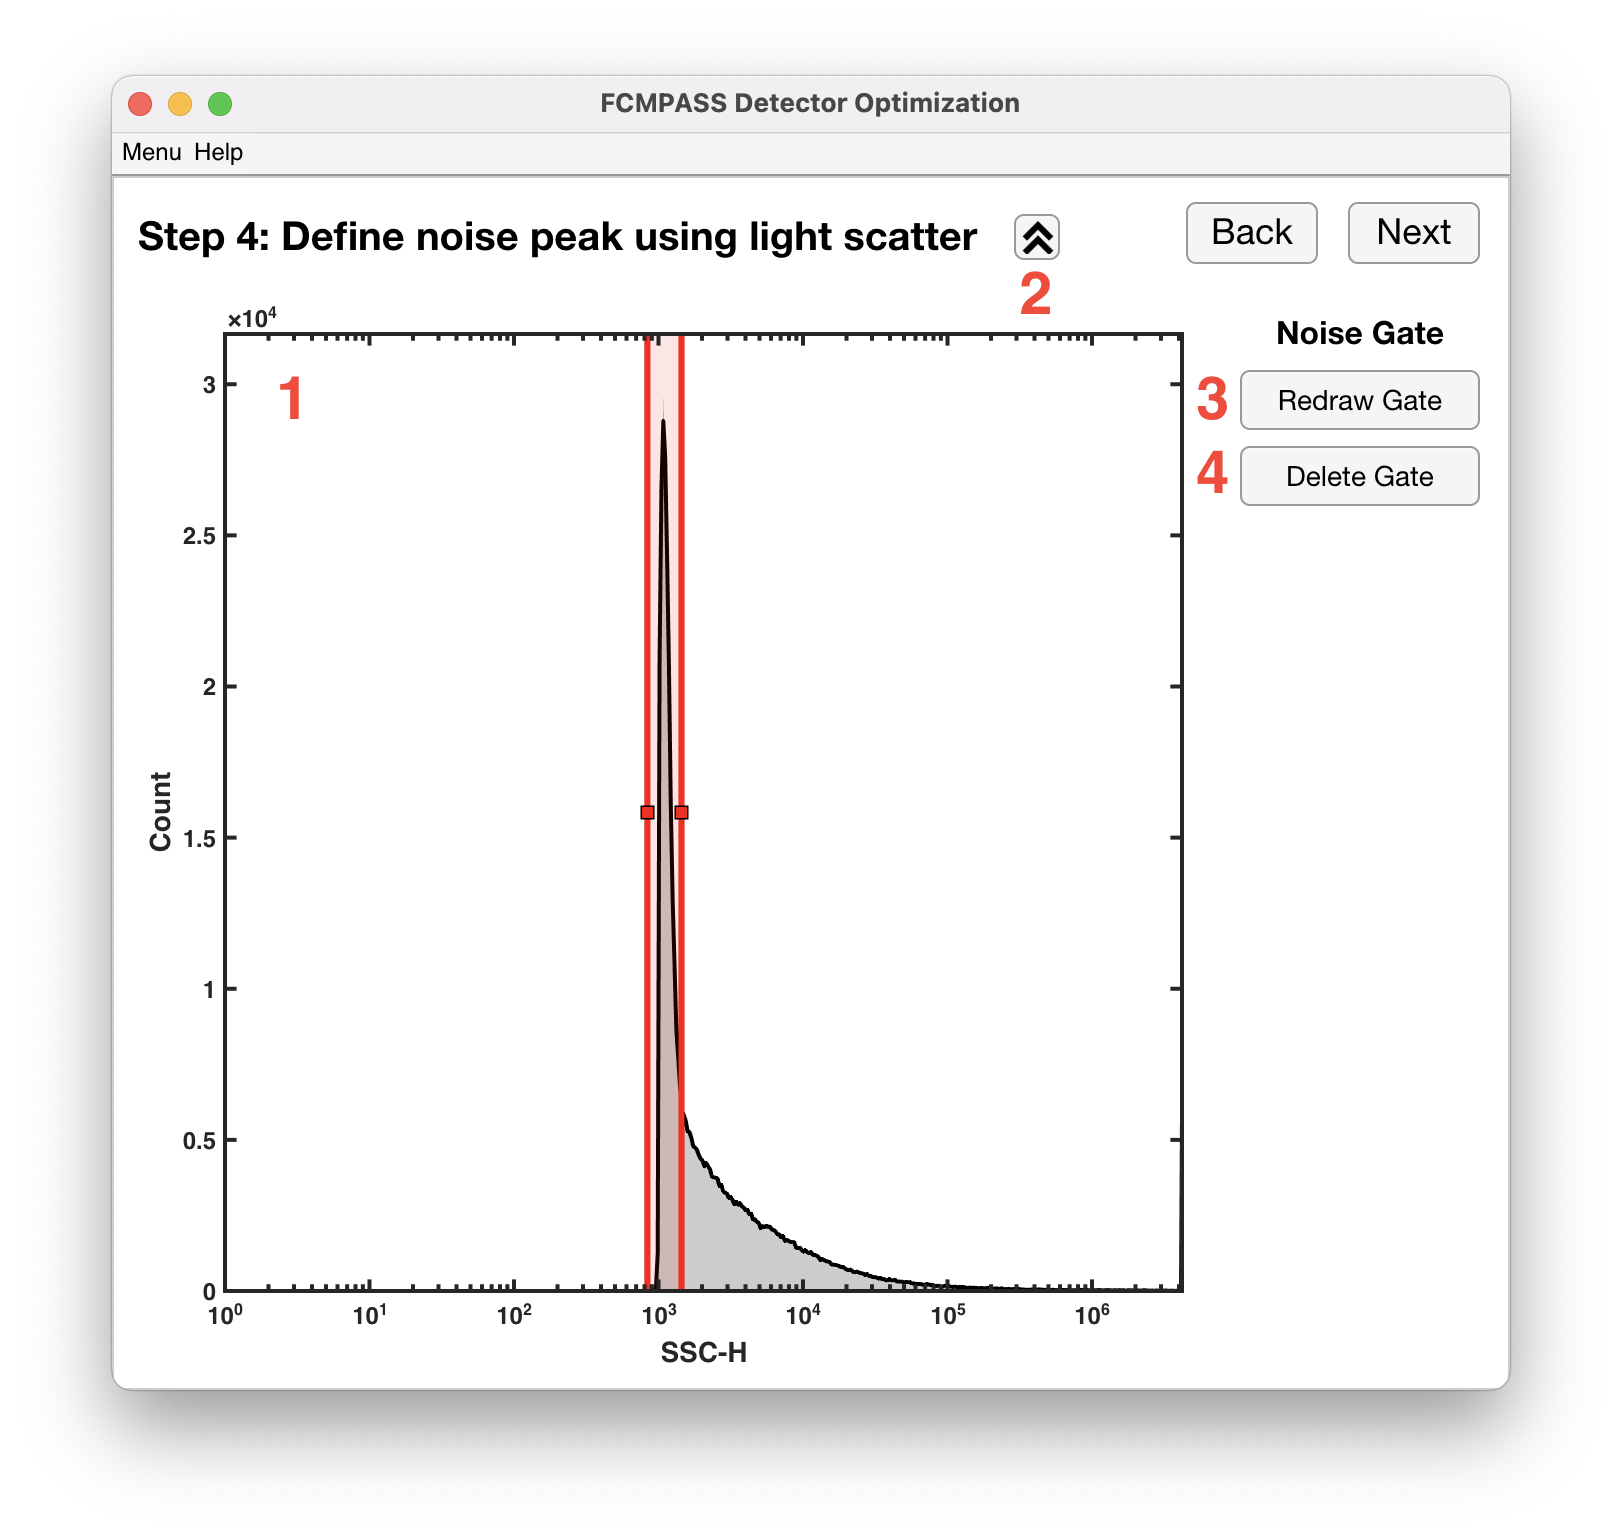Click the double-chevron collapse icon
The image size is (1622, 1538).
[1037, 238]
